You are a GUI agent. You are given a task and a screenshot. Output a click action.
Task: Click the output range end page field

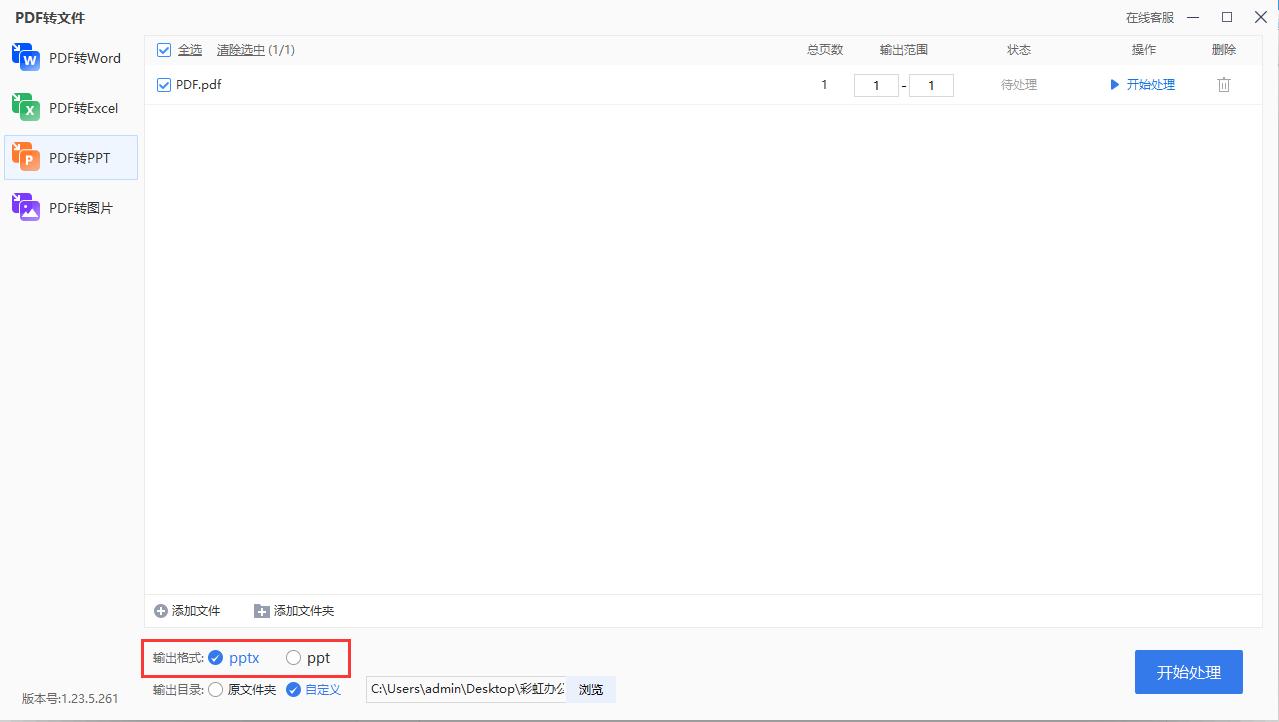click(931, 84)
